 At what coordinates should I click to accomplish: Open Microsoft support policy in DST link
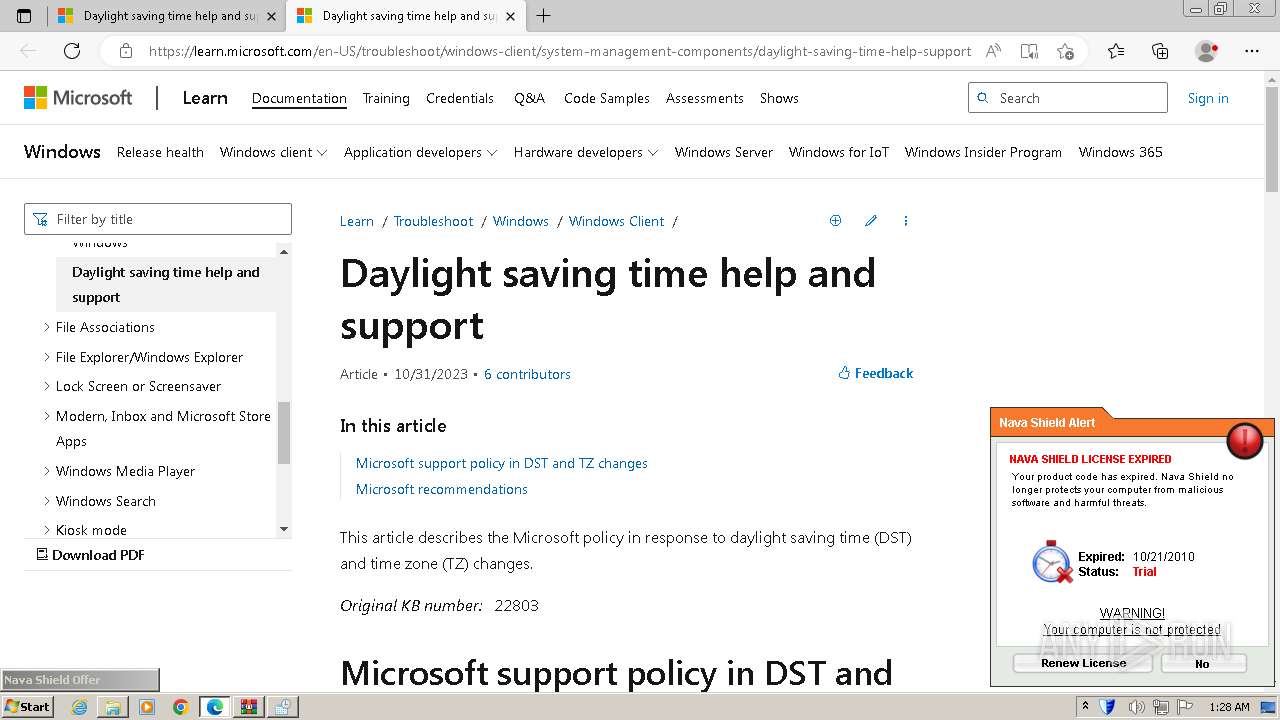pos(502,463)
